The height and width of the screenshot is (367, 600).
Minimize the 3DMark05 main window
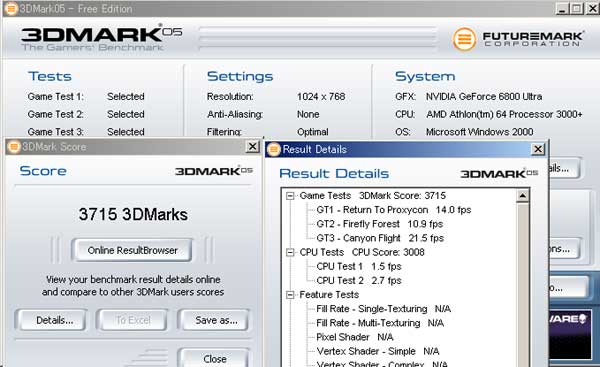561,8
